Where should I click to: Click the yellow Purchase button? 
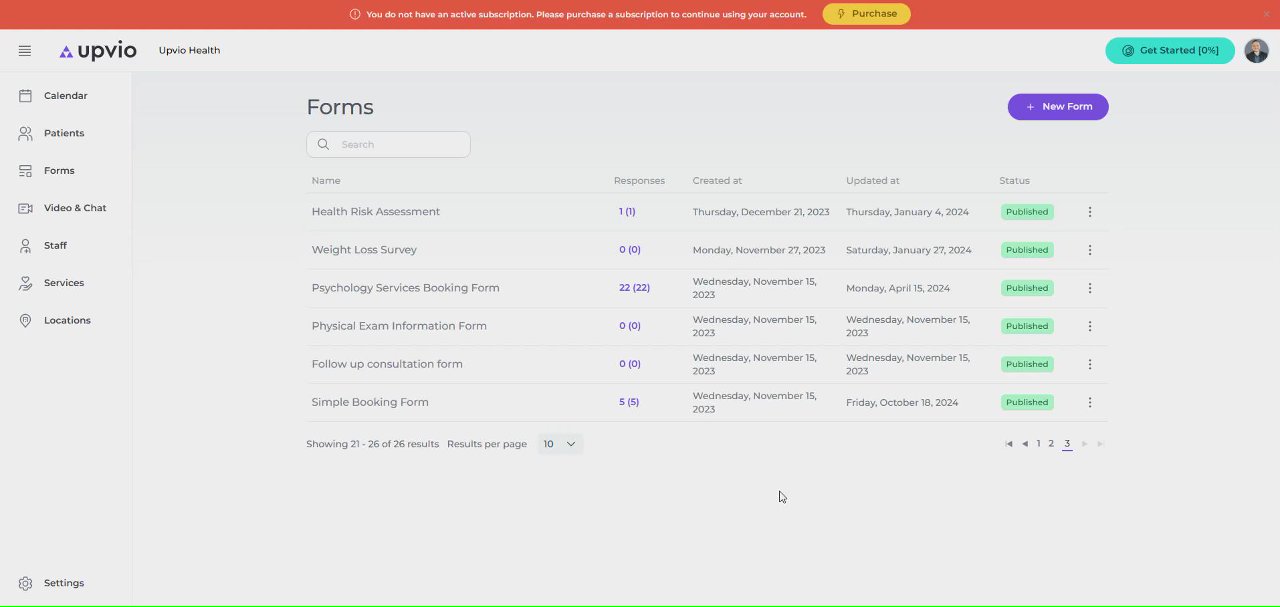click(x=866, y=14)
